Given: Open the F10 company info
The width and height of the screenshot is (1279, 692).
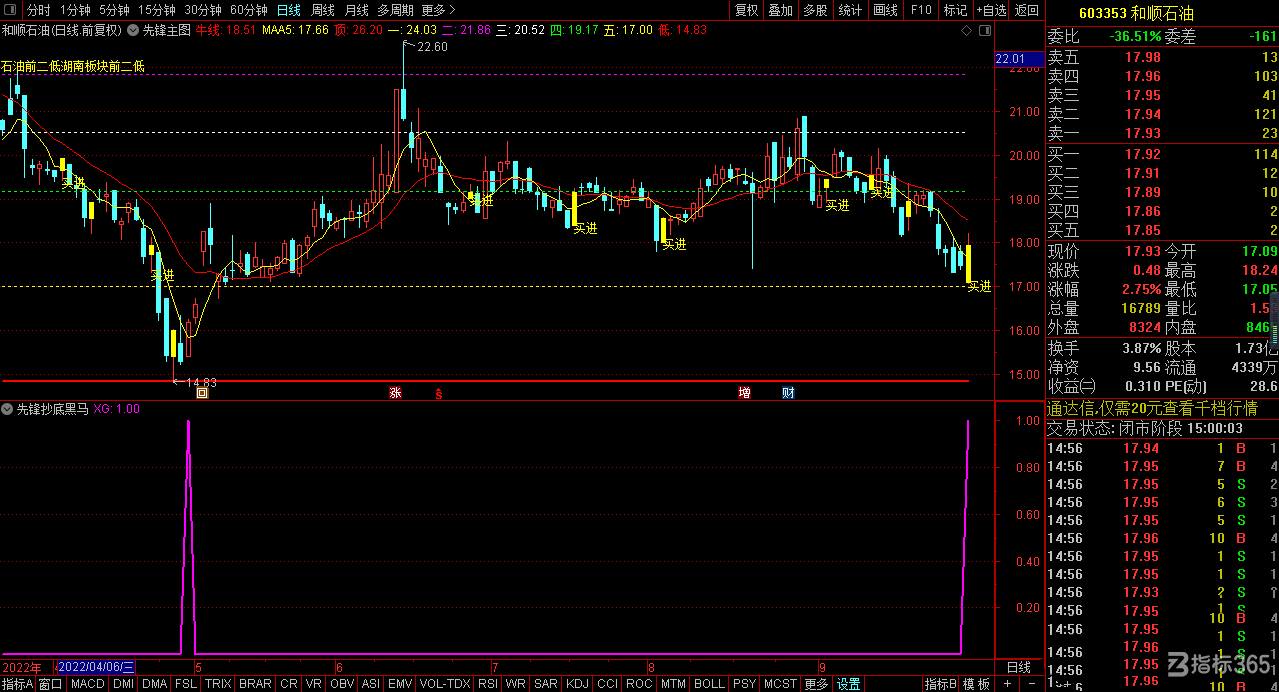Looking at the screenshot, I should coord(921,10).
